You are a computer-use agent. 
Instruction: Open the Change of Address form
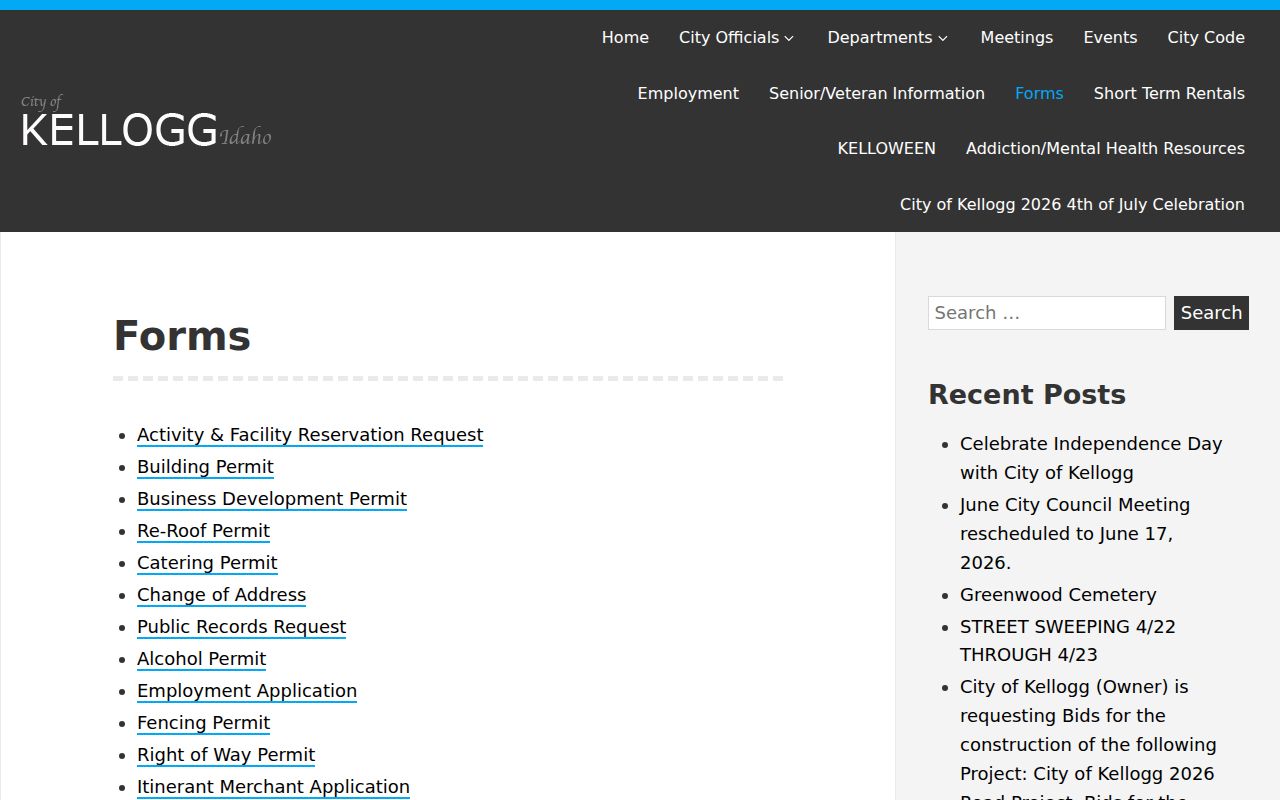click(221, 595)
